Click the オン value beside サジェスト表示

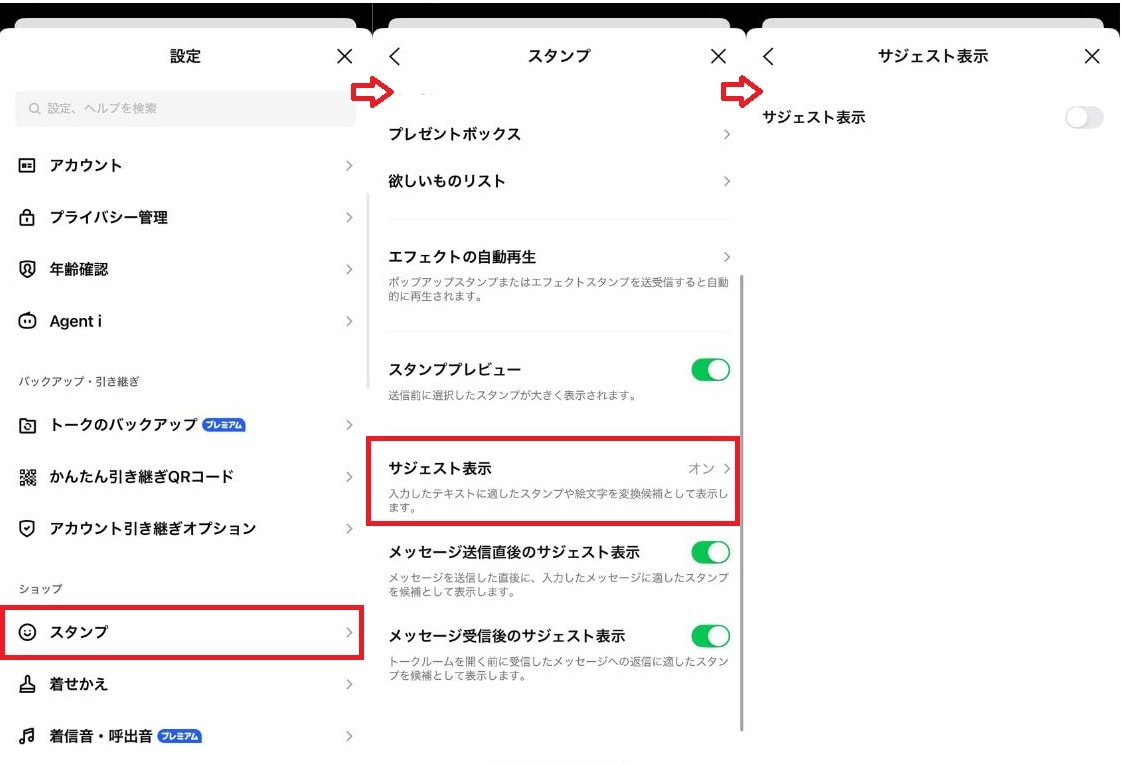[701, 469]
